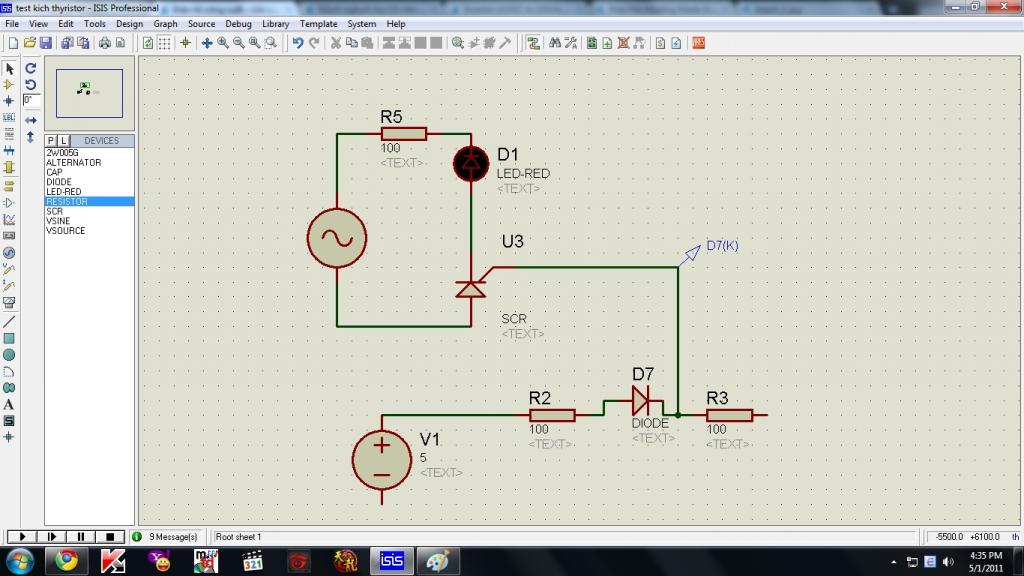The height and width of the screenshot is (576, 1024).
Task: Click the Rotate Clockwise icon
Action: (31, 68)
